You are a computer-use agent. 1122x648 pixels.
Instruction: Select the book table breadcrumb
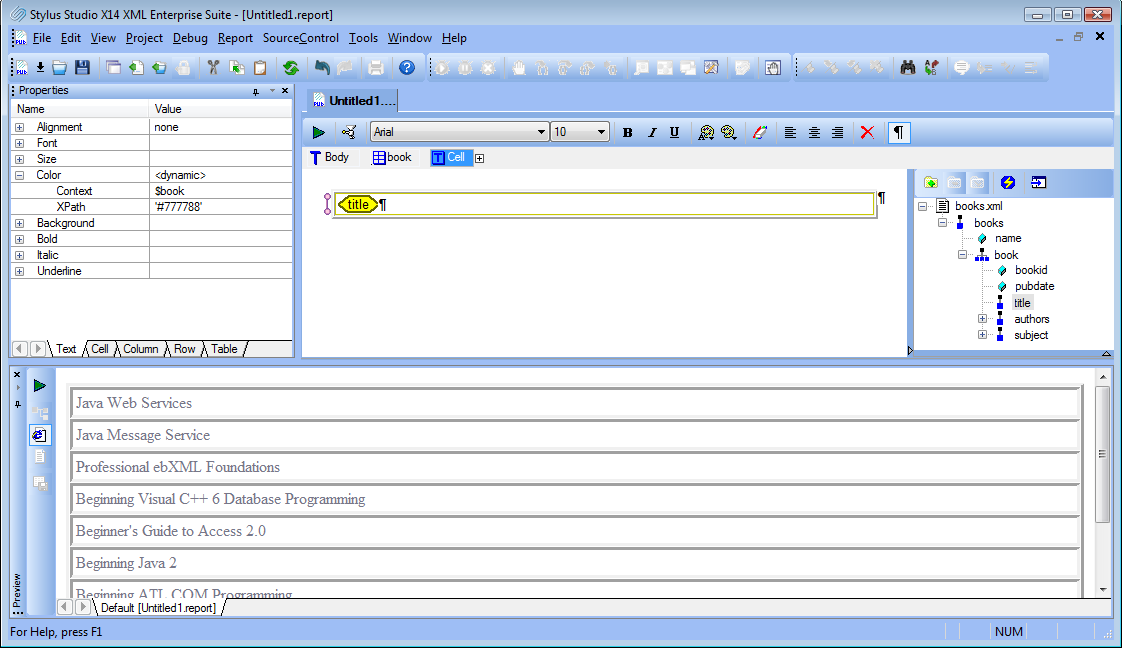tap(391, 158)
